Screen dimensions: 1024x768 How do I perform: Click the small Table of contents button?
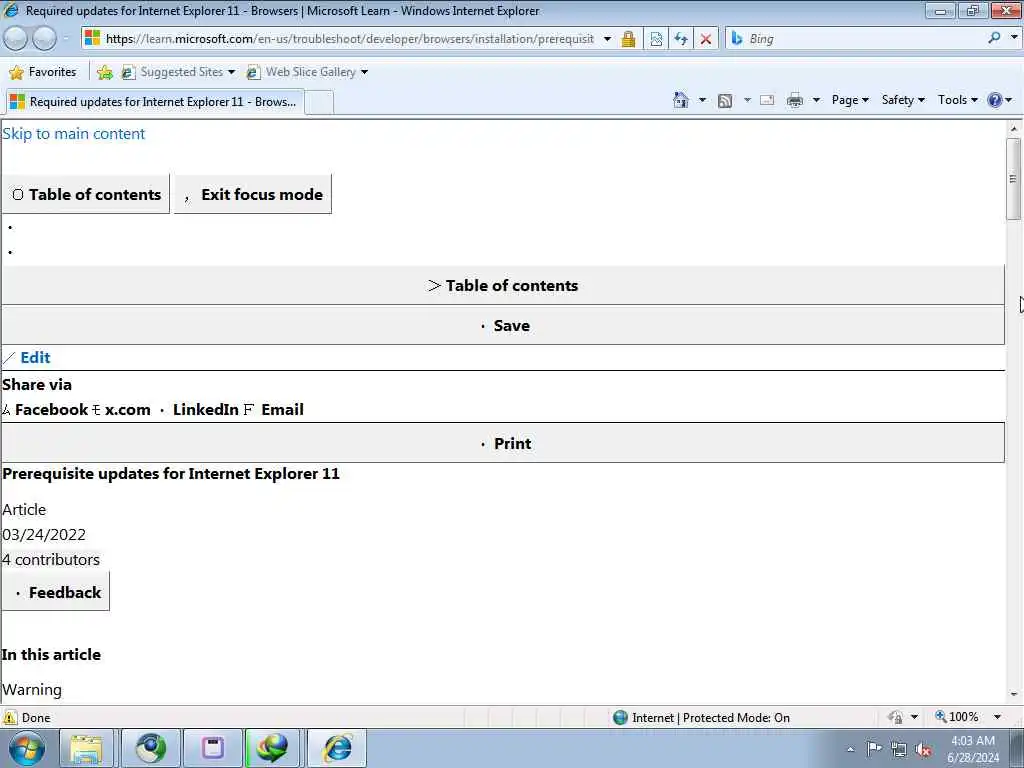86,194
